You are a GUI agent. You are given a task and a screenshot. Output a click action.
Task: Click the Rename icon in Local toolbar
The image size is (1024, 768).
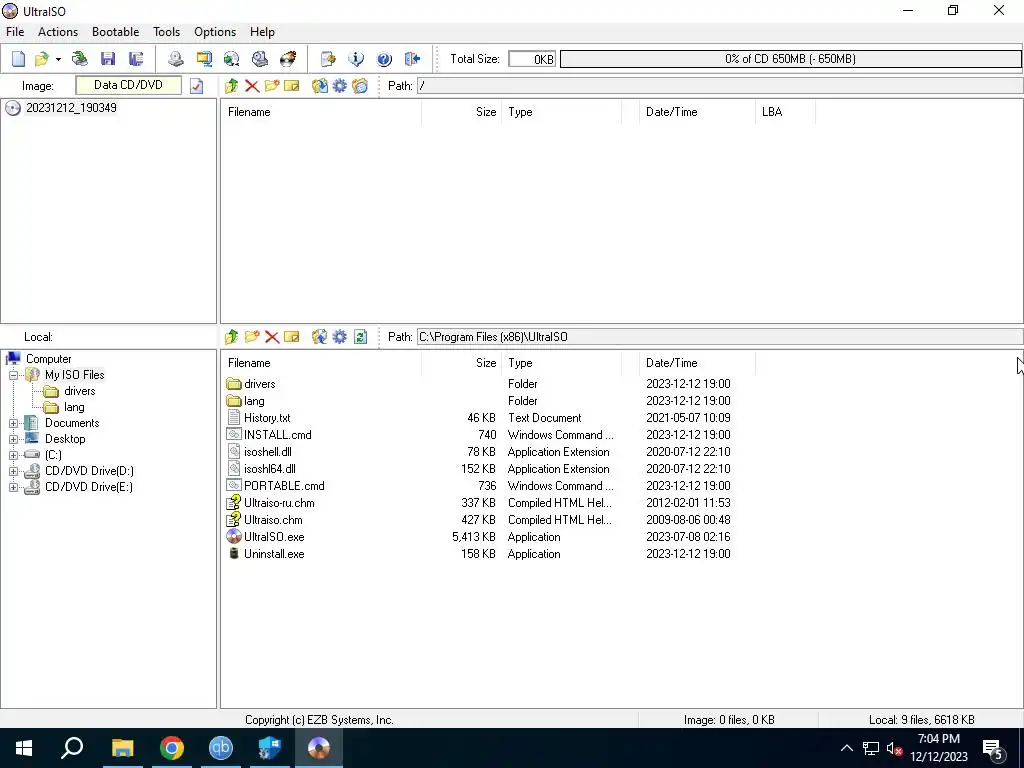292,337
